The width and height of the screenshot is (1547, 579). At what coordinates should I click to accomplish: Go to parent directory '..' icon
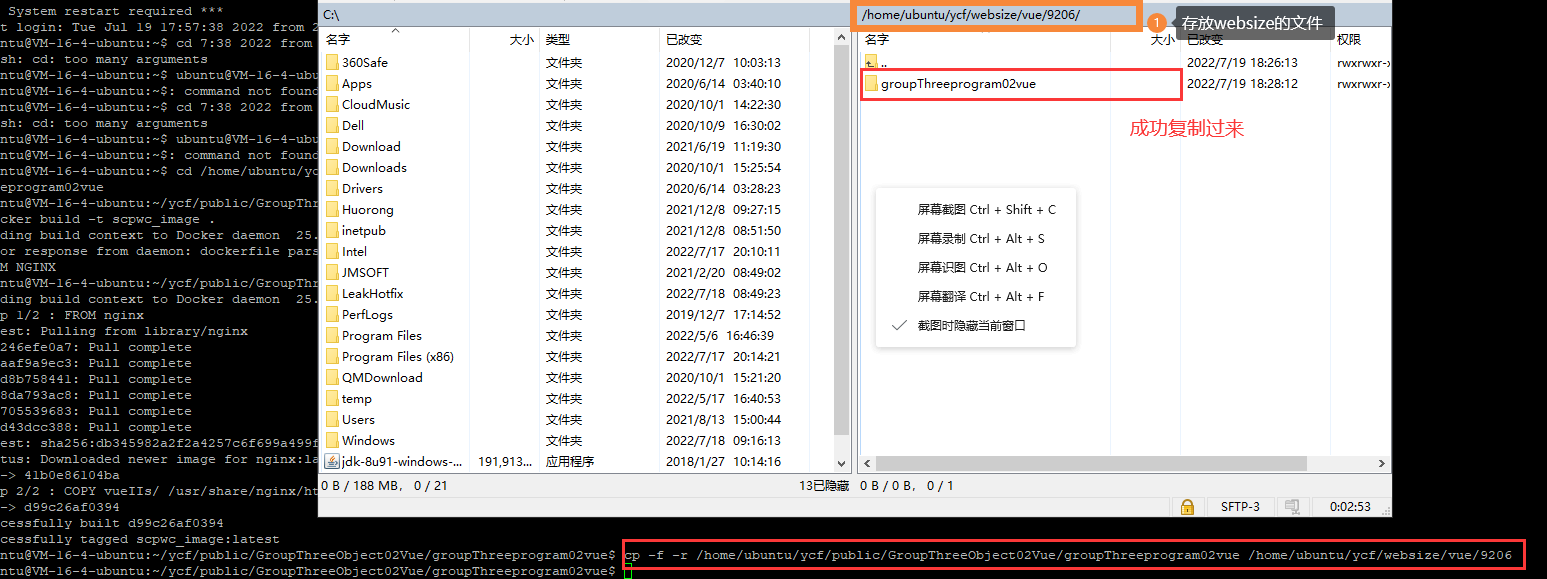(x=871, y=62)
